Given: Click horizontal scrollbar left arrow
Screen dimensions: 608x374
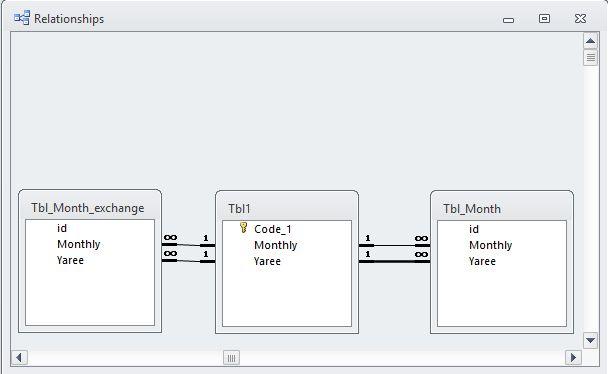Looking at the screenshot, I should 19,357.
